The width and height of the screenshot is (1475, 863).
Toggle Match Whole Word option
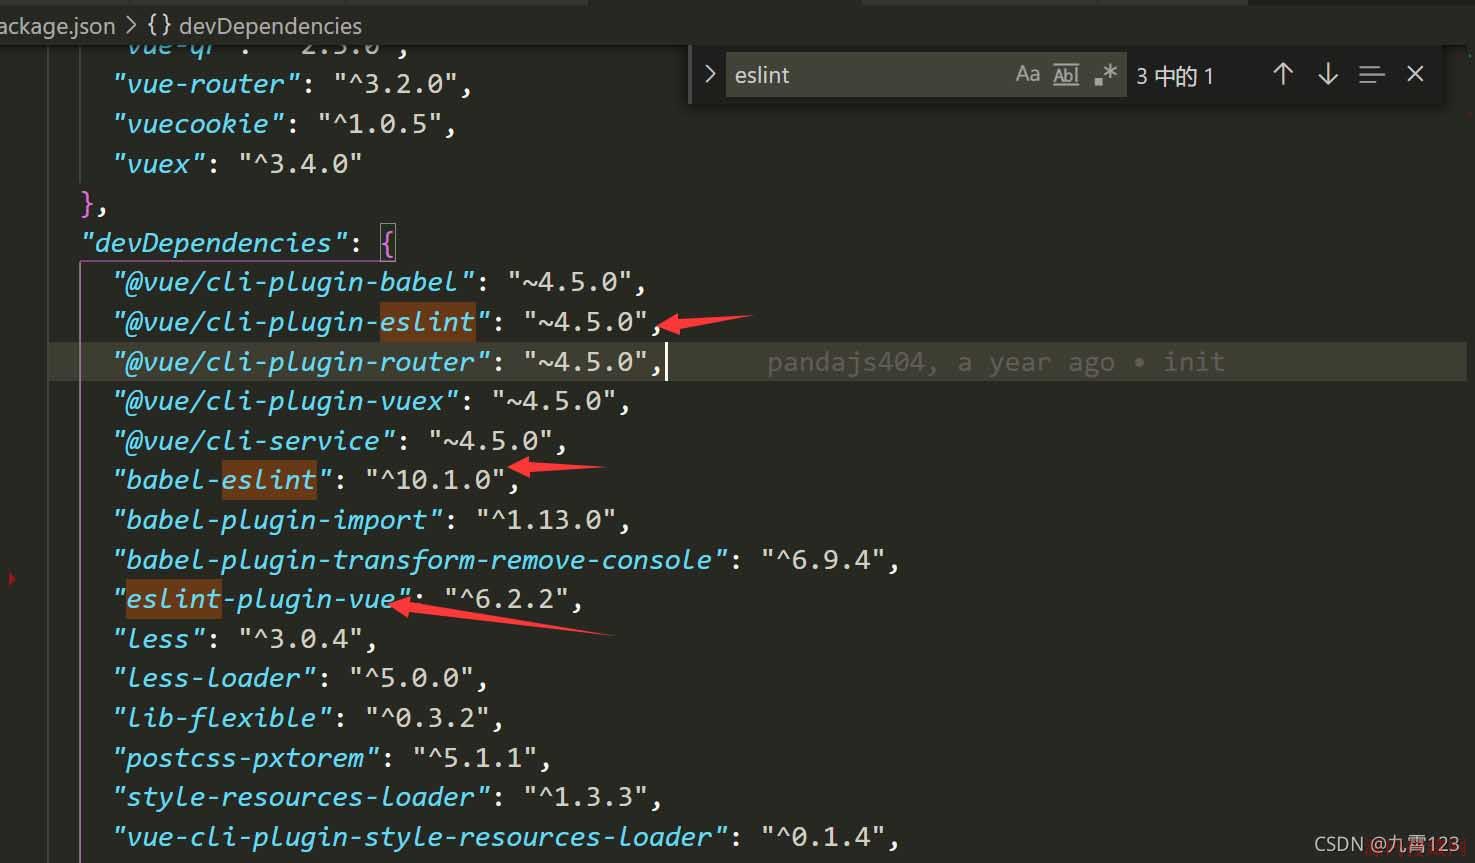click(1066, 74)
